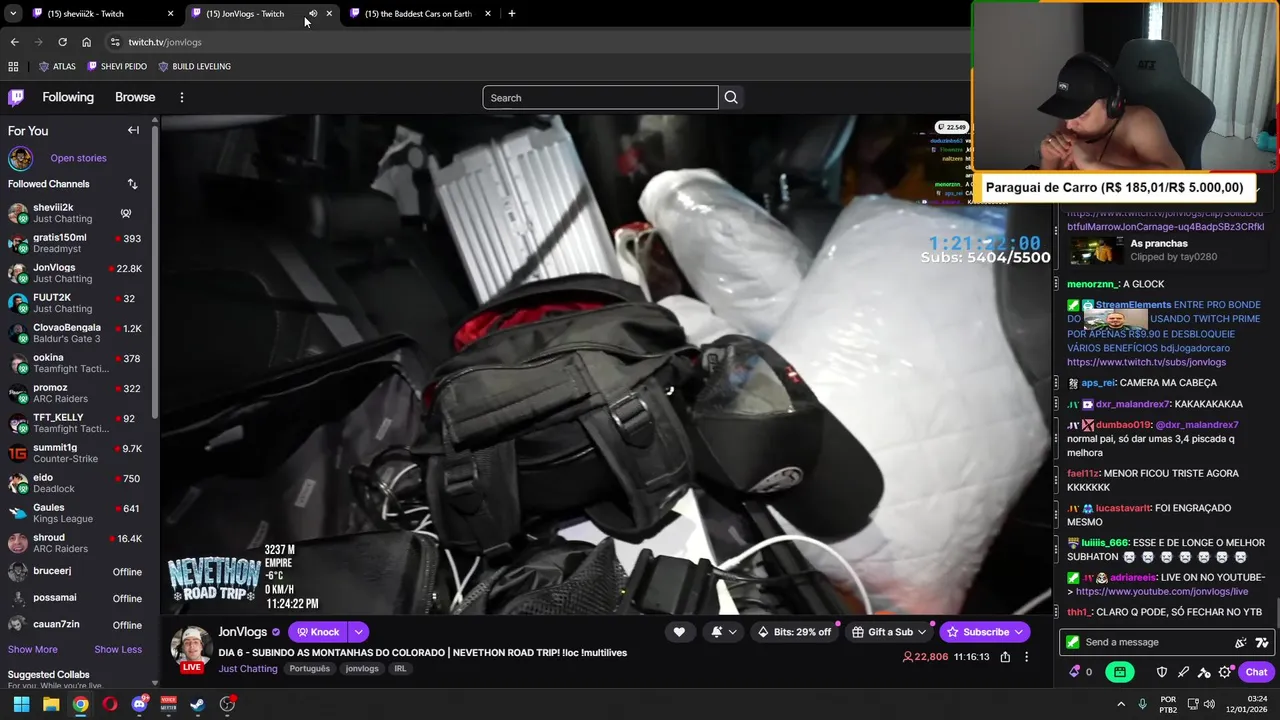Click the purple Chat button
1280x720 pixels.
(x=1256, y=672)
